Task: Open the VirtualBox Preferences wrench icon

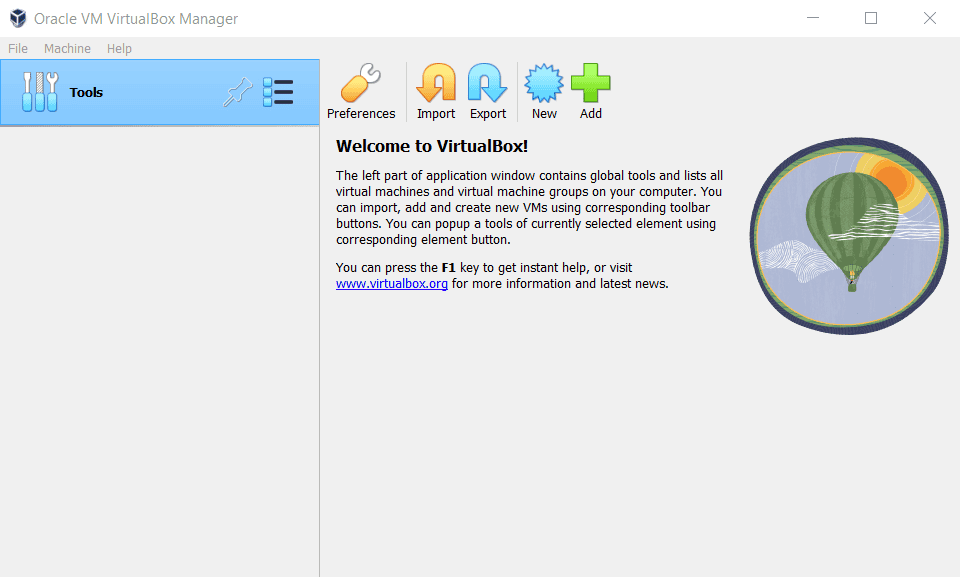Action: pyautogui.click(x=361, y=84)
